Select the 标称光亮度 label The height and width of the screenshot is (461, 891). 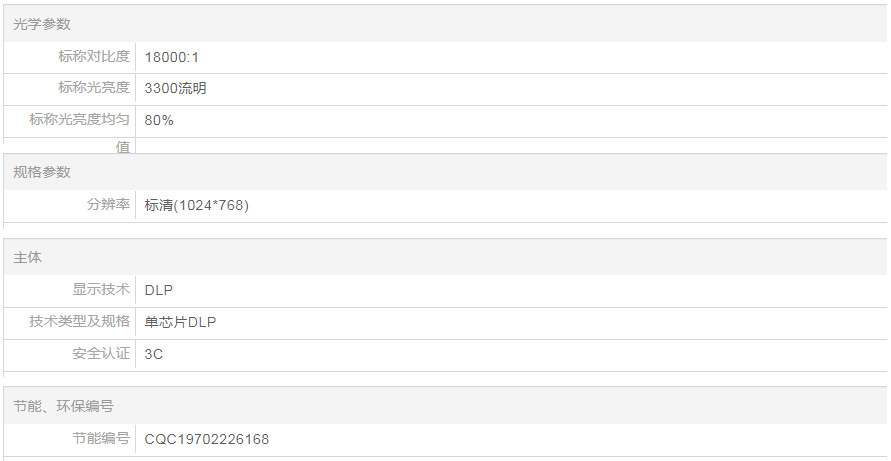pyautogui.click(x=94, y=88)
